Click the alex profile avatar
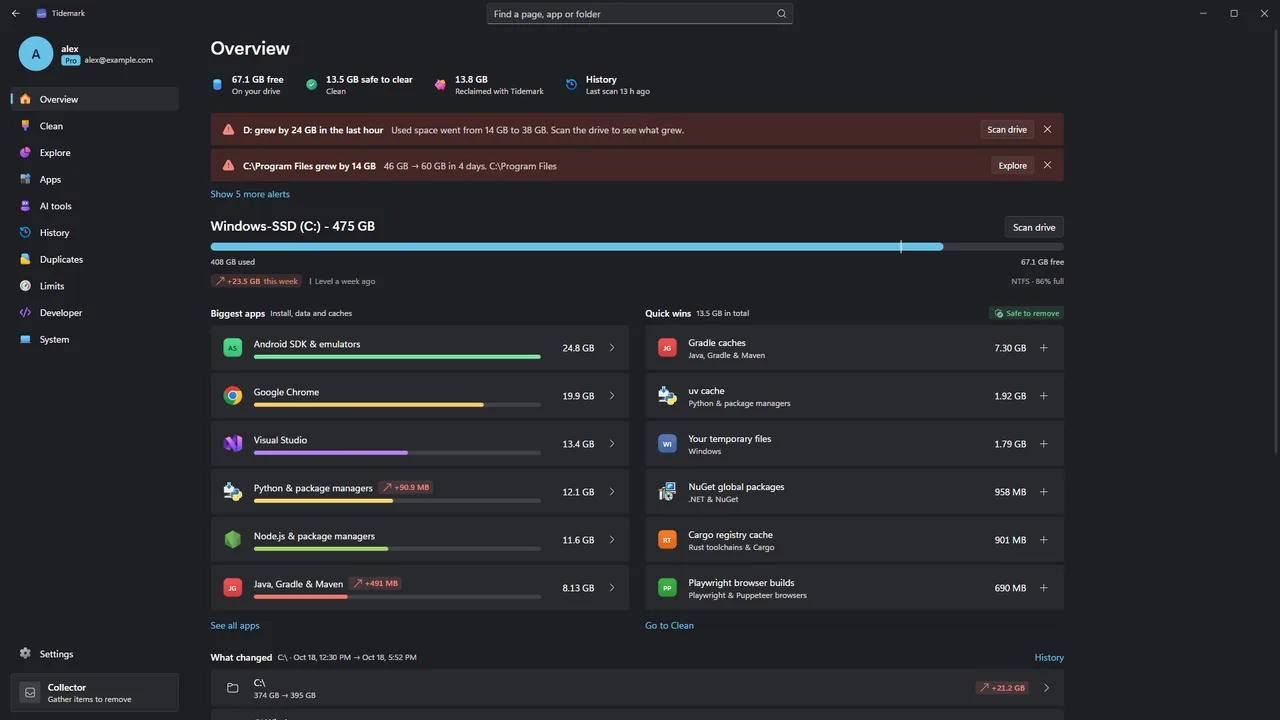This screenshot has width=1280, height=720. (36, 54)
